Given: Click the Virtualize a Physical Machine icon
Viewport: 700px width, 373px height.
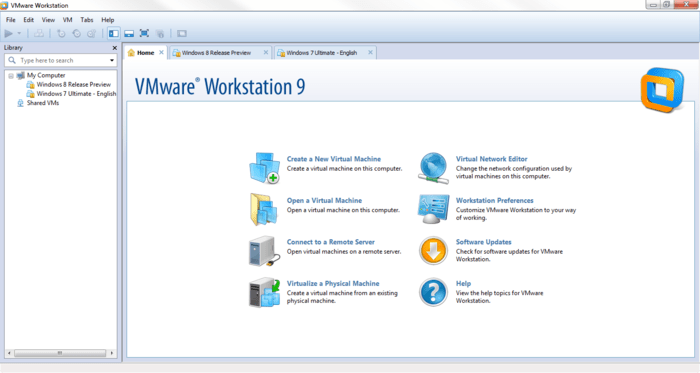Looking at the screenshot, I should [264, 293].
